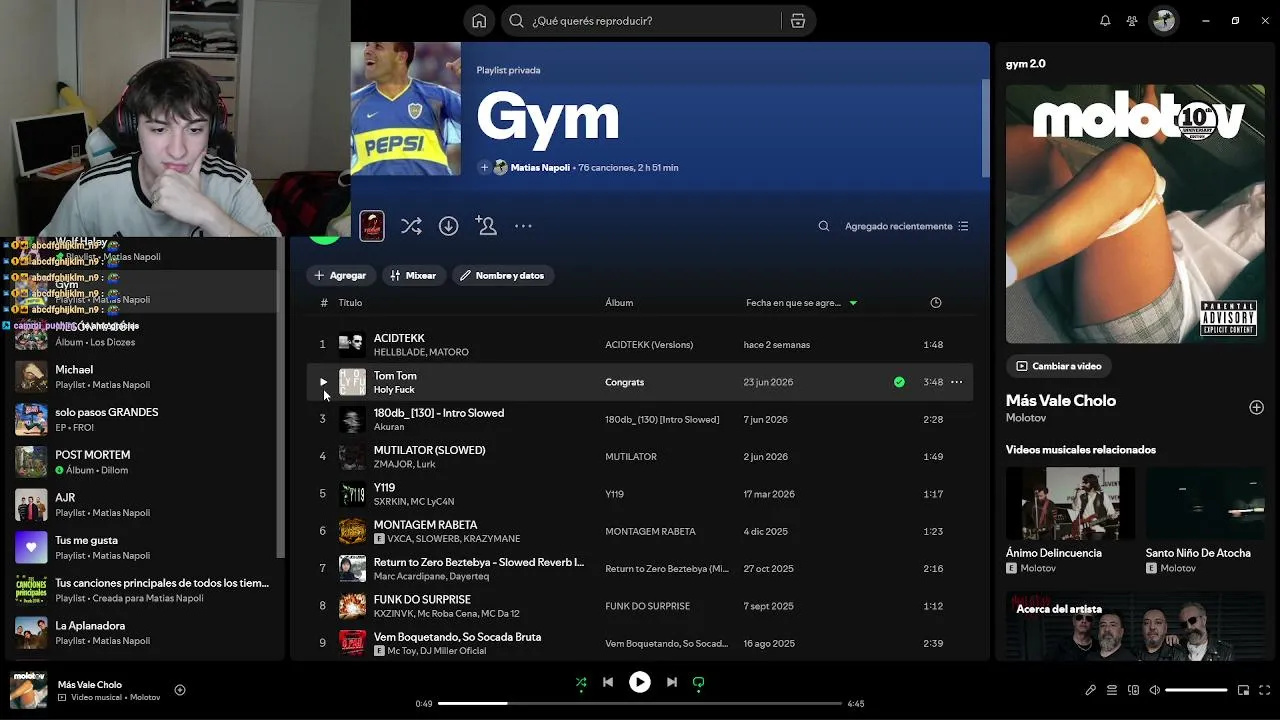Image resolution: width=1280 pixels, height=720 pixels.
Task: Search within the Gym playlist
Action: (x=824, y=227)
